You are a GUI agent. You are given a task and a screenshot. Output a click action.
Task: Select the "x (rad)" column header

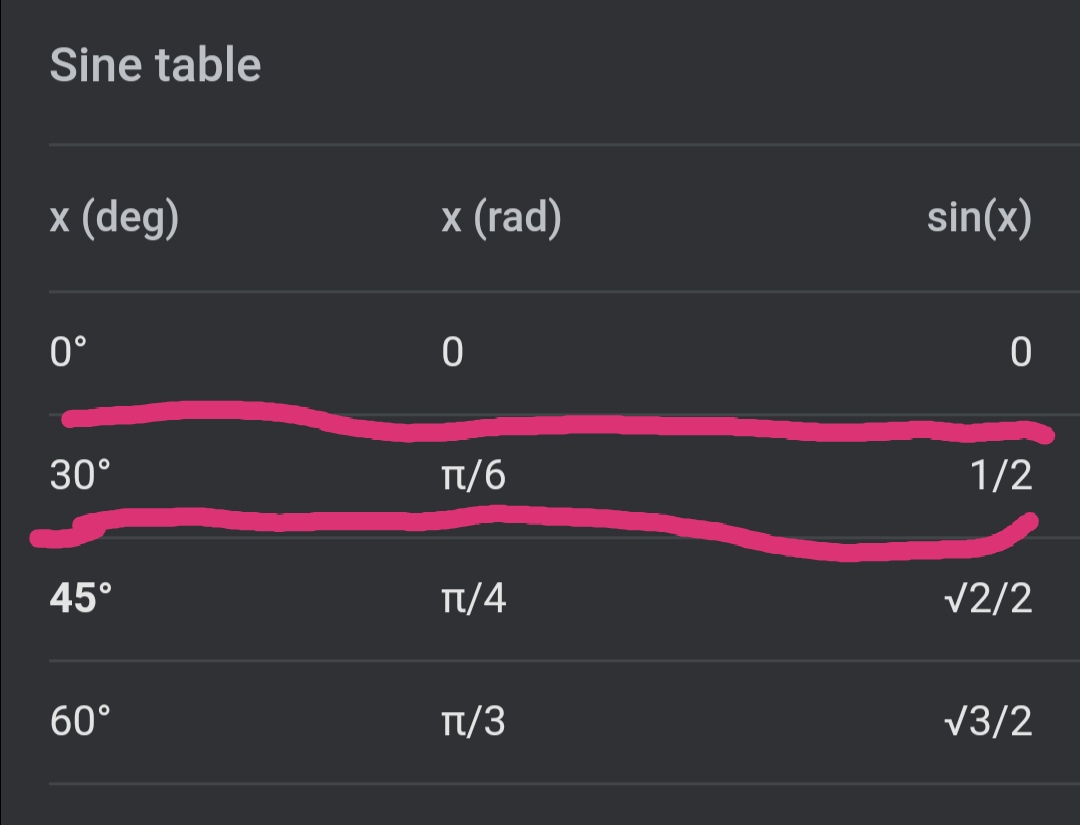click(x=501, y=219)
